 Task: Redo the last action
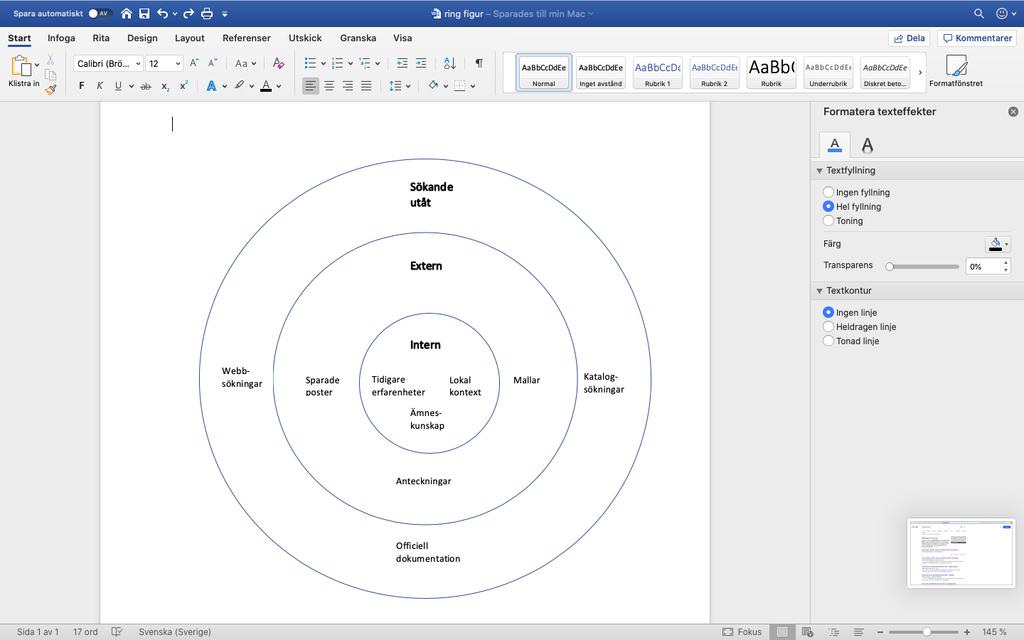[x=189, y=13]
